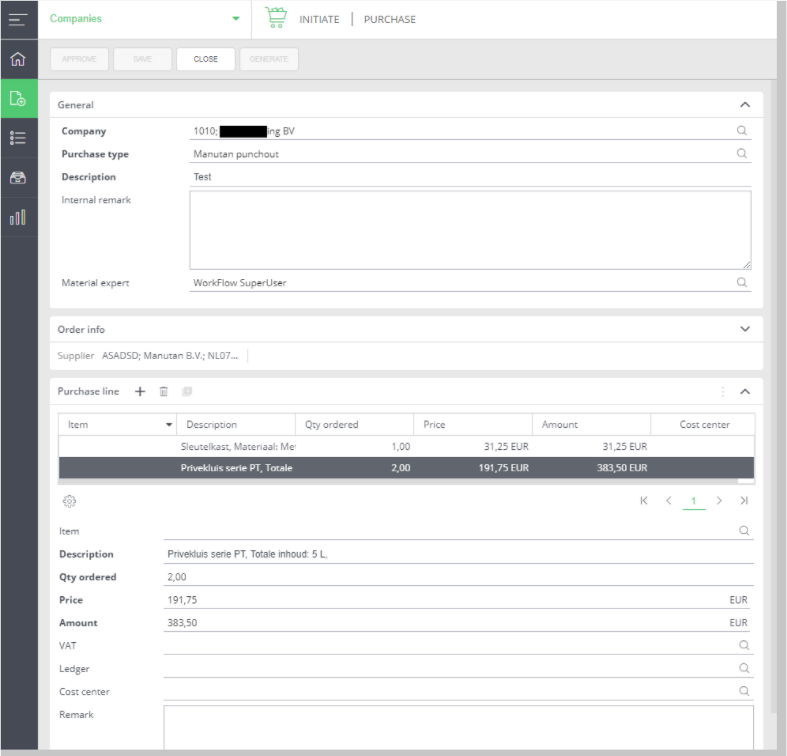
Task: Look up a Cost center via magnifier
Action: (744, 691)
